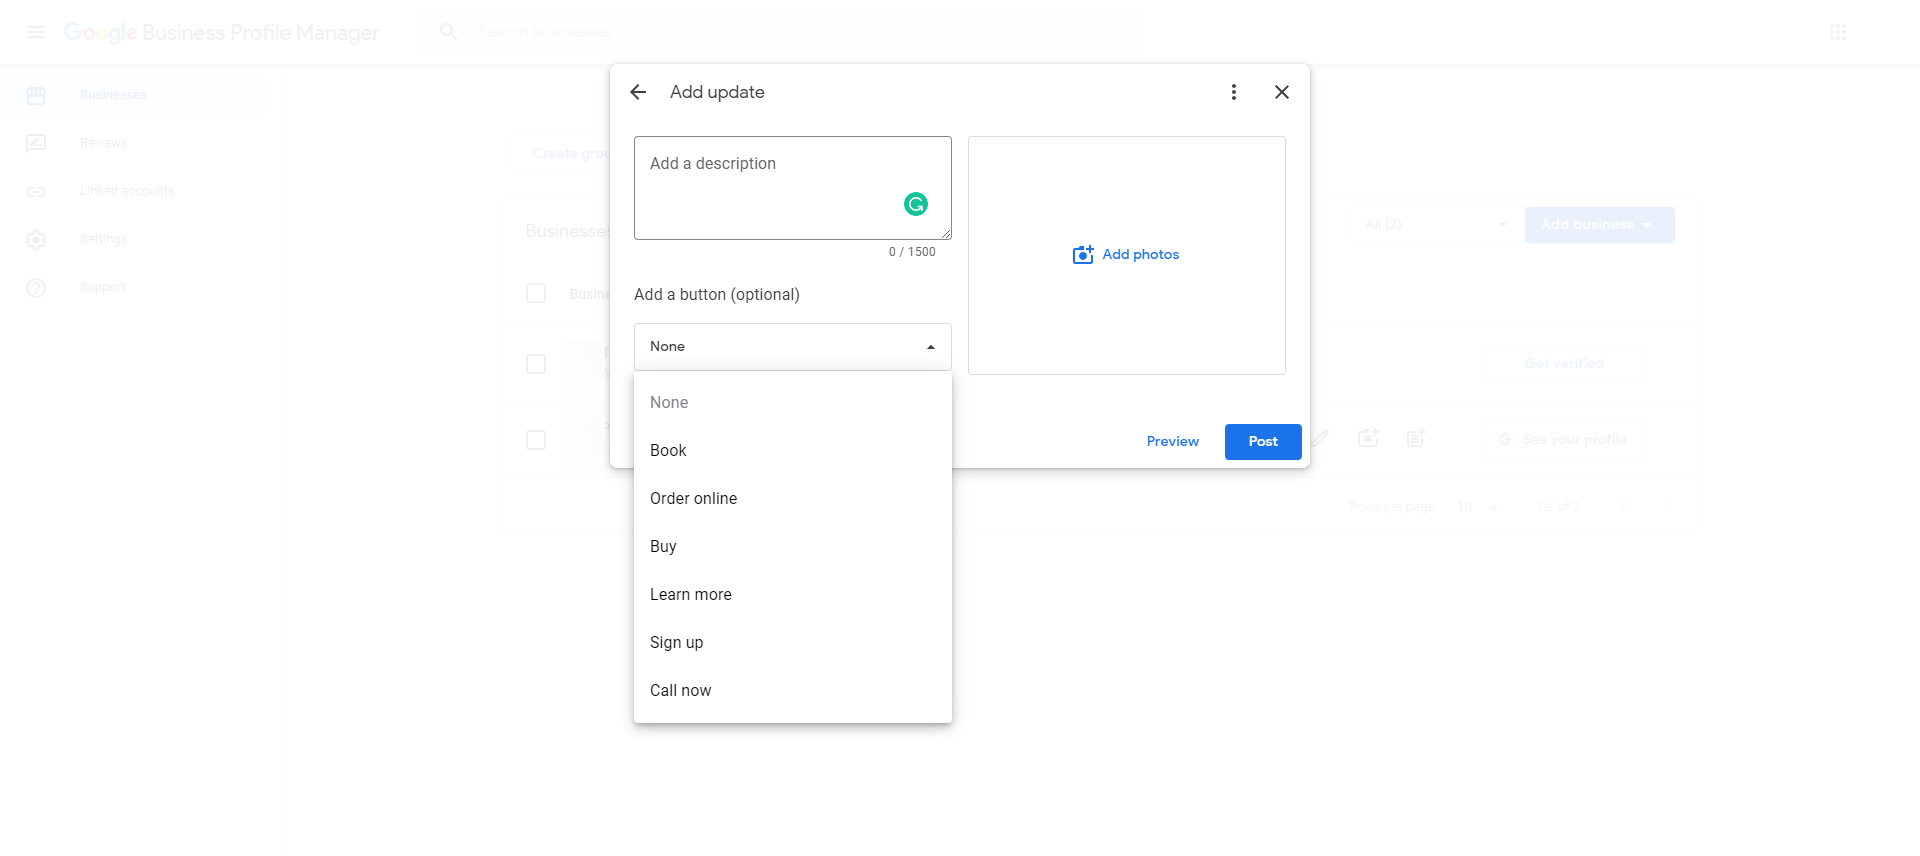1920x856 pixels.
Task: Open the main hamburger menu
Action: 36,32
